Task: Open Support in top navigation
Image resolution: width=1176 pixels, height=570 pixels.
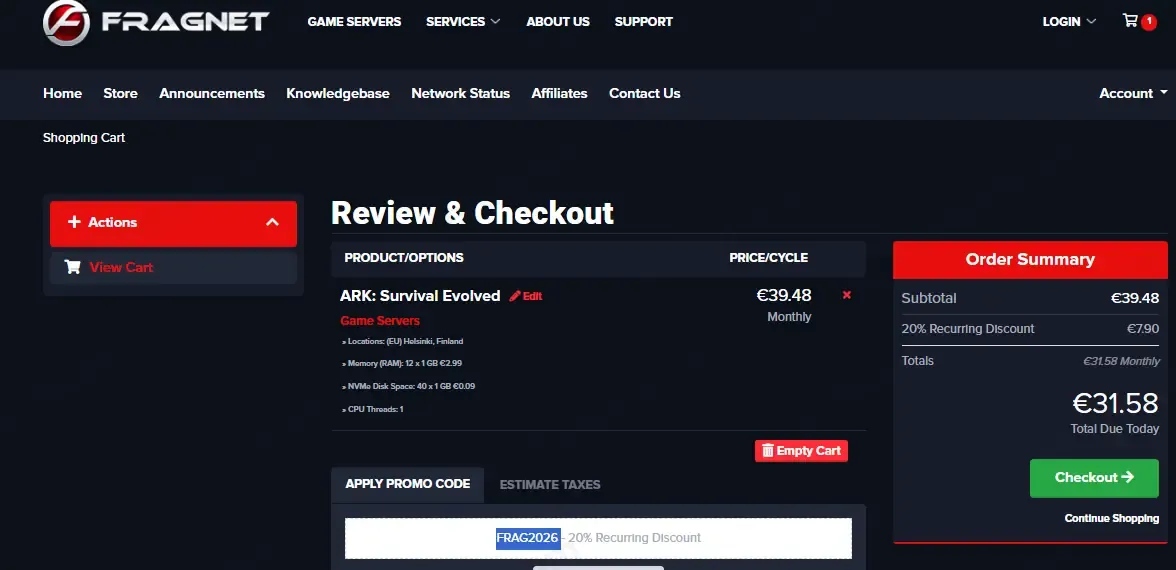Action: click(644, 22)
